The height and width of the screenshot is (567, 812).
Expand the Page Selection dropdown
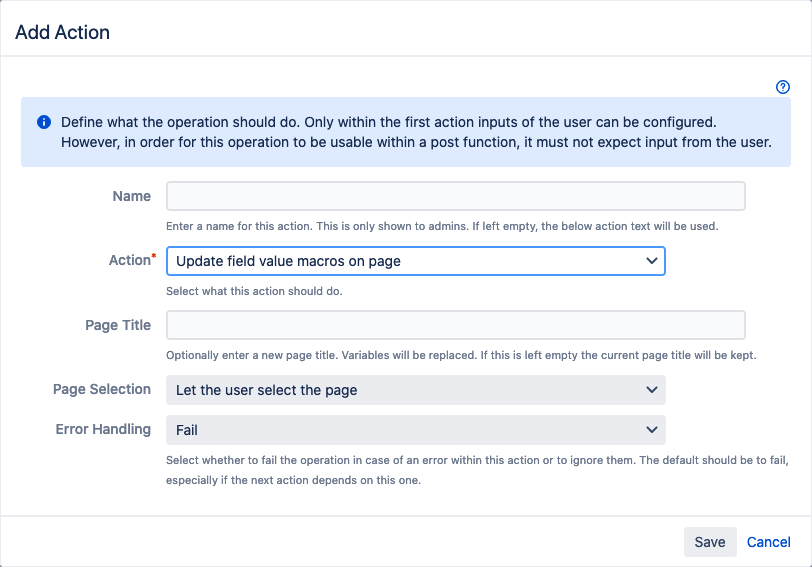click(x=415, y=390)
